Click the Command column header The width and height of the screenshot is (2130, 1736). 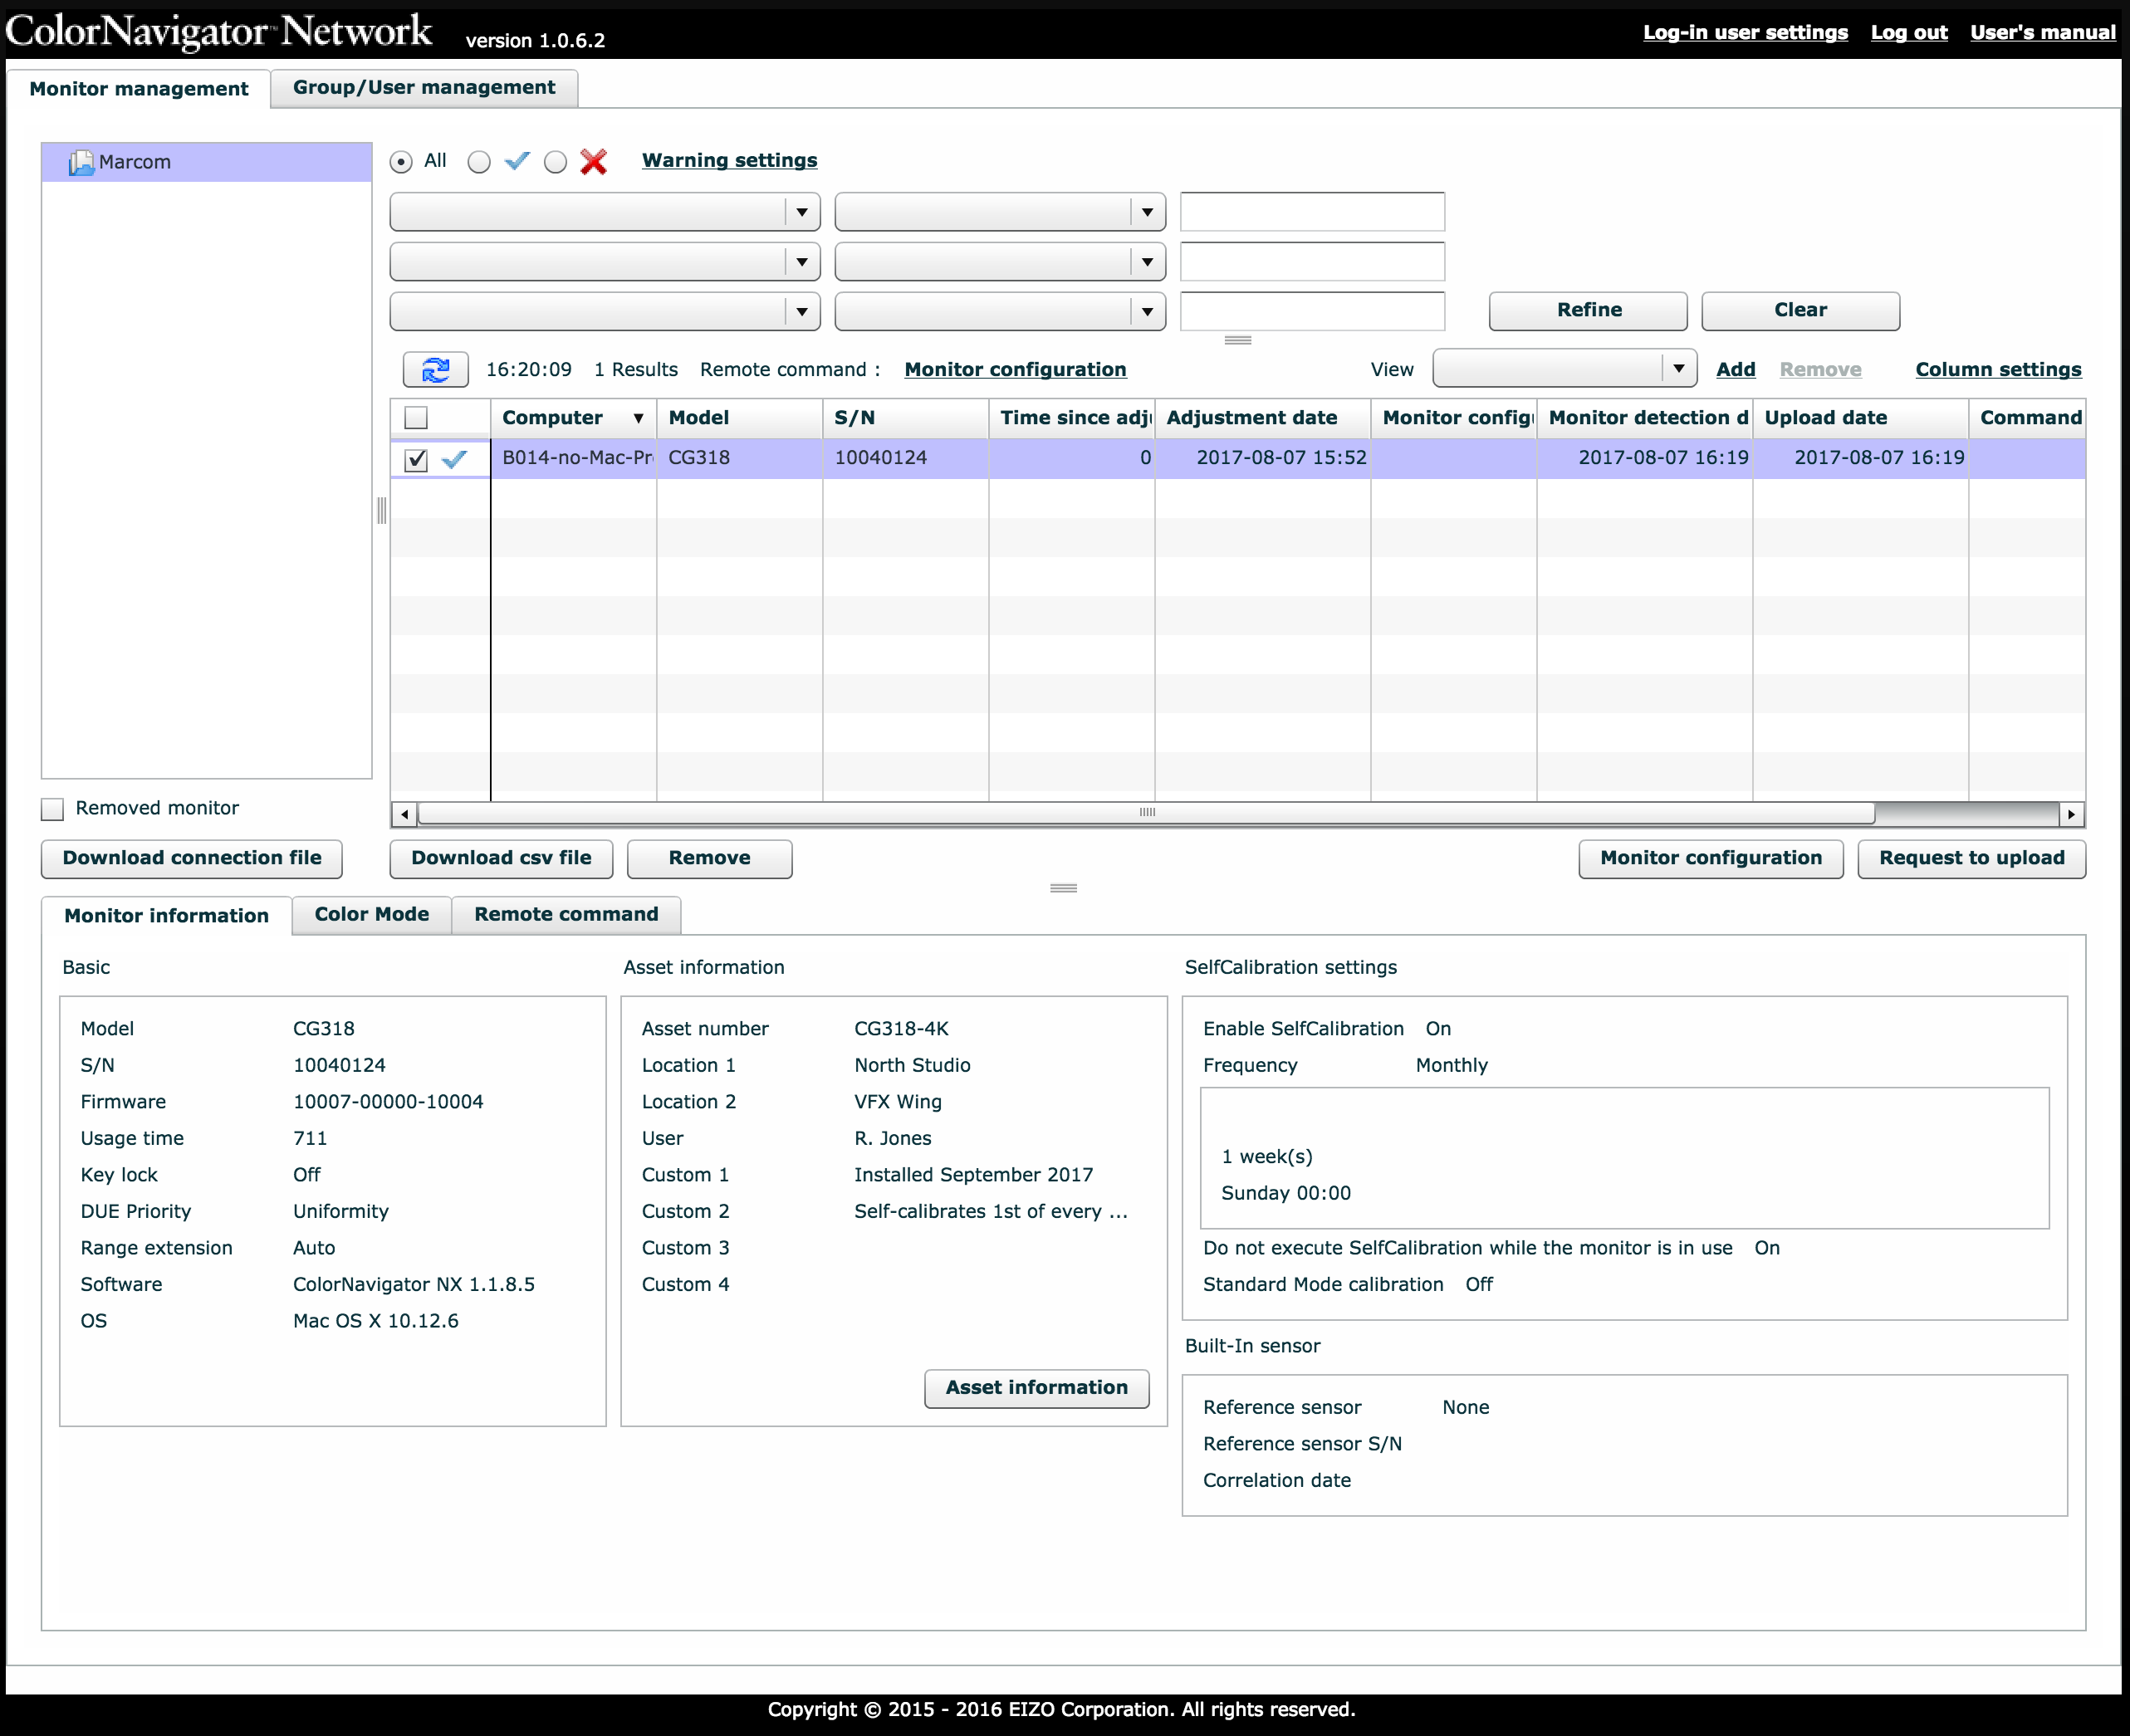click(2027, 418)
